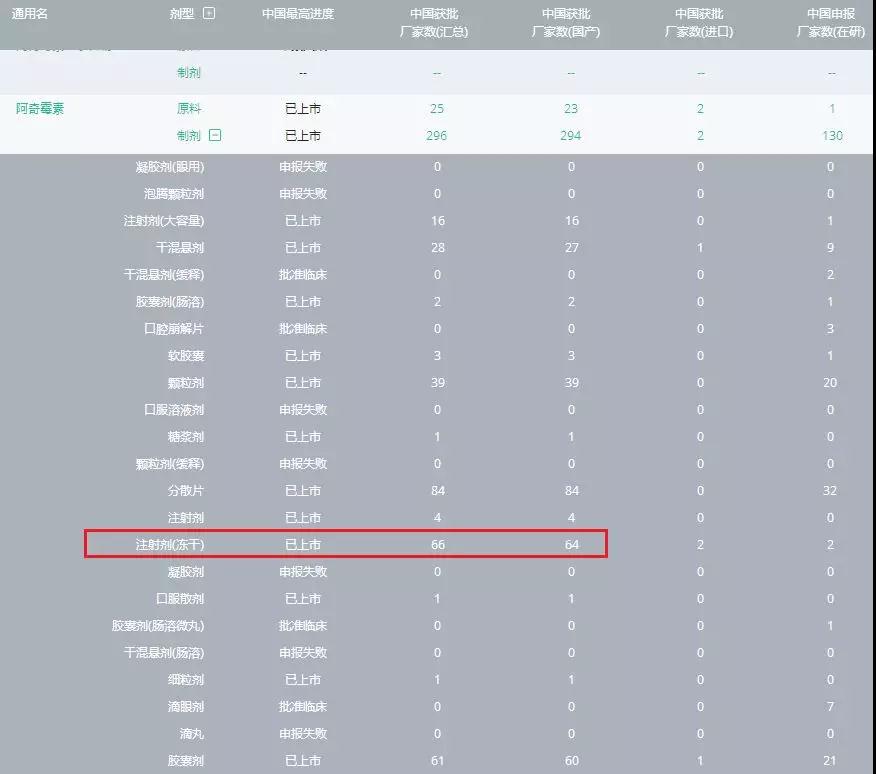Select the 口腔崩解片 row label
The width and height of the screenshot is (876, 774).
point(174,329)
